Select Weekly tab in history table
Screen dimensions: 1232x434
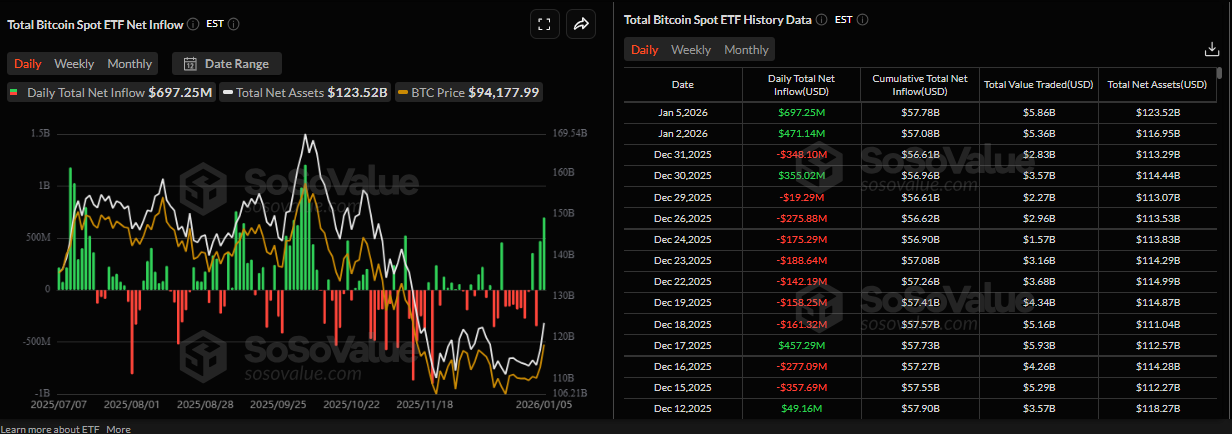point(691,50)
